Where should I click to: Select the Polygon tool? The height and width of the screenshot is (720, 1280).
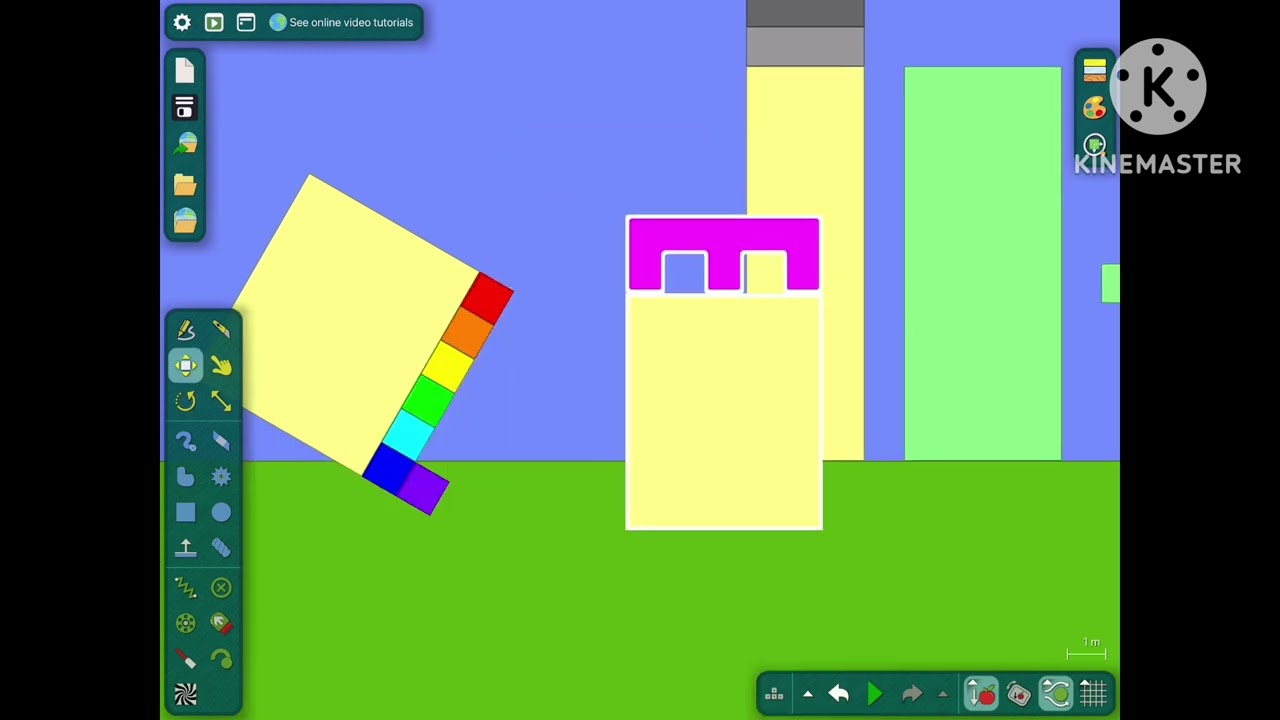click(186, 477)
